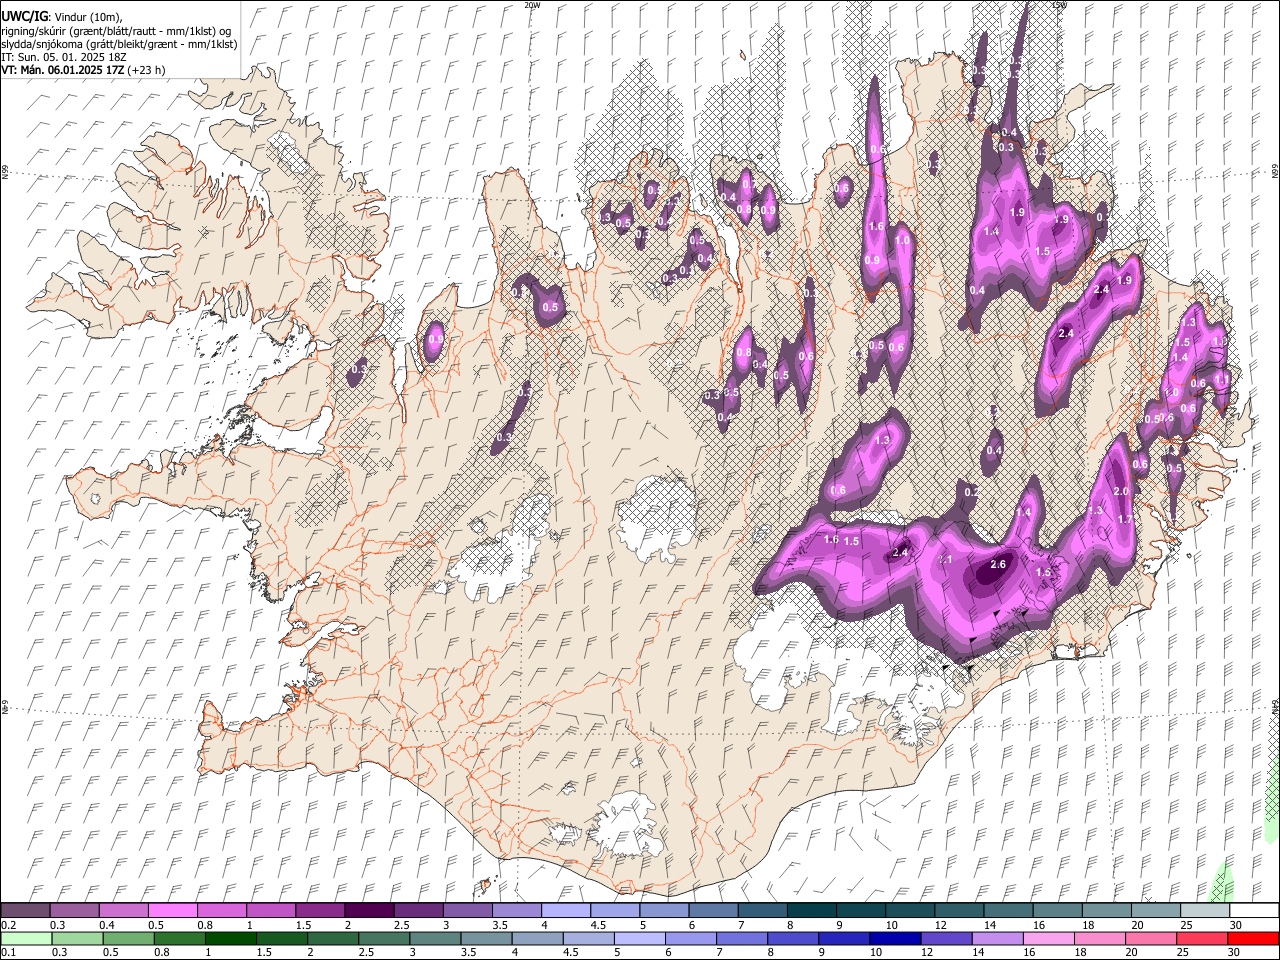1280x960 pixels.
Task: Select the bright pink 0.5 swatch in upper legend
Action: click(x=172, y=910)
